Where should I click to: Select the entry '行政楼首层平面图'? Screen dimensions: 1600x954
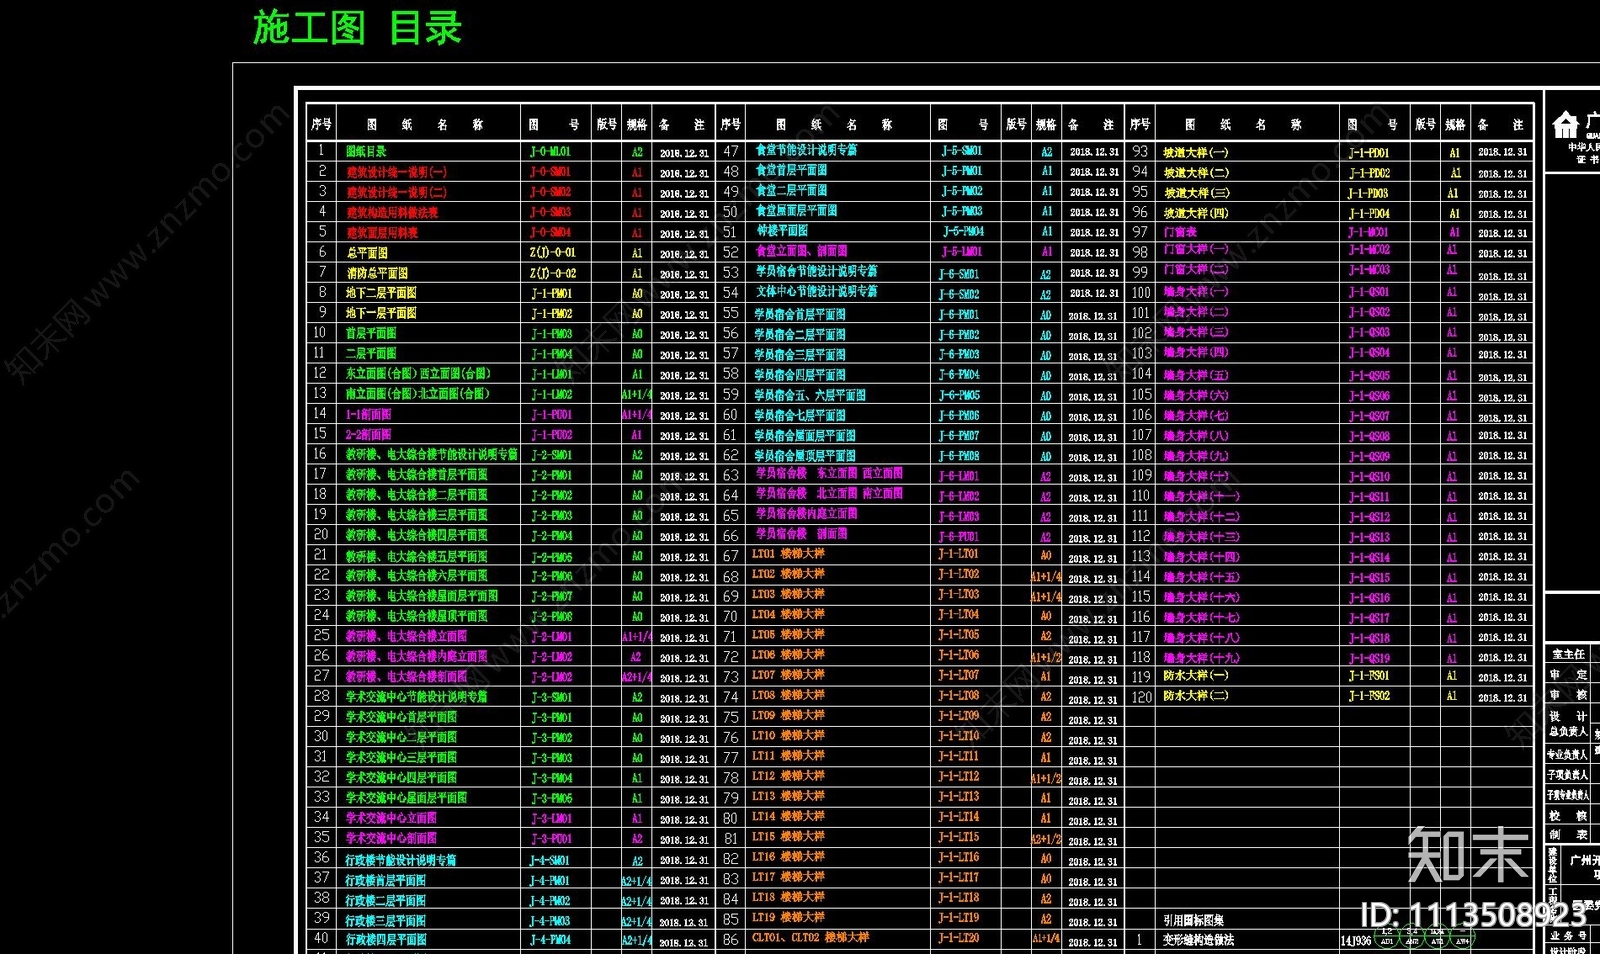pyautogui.click(x=386, y=880)
